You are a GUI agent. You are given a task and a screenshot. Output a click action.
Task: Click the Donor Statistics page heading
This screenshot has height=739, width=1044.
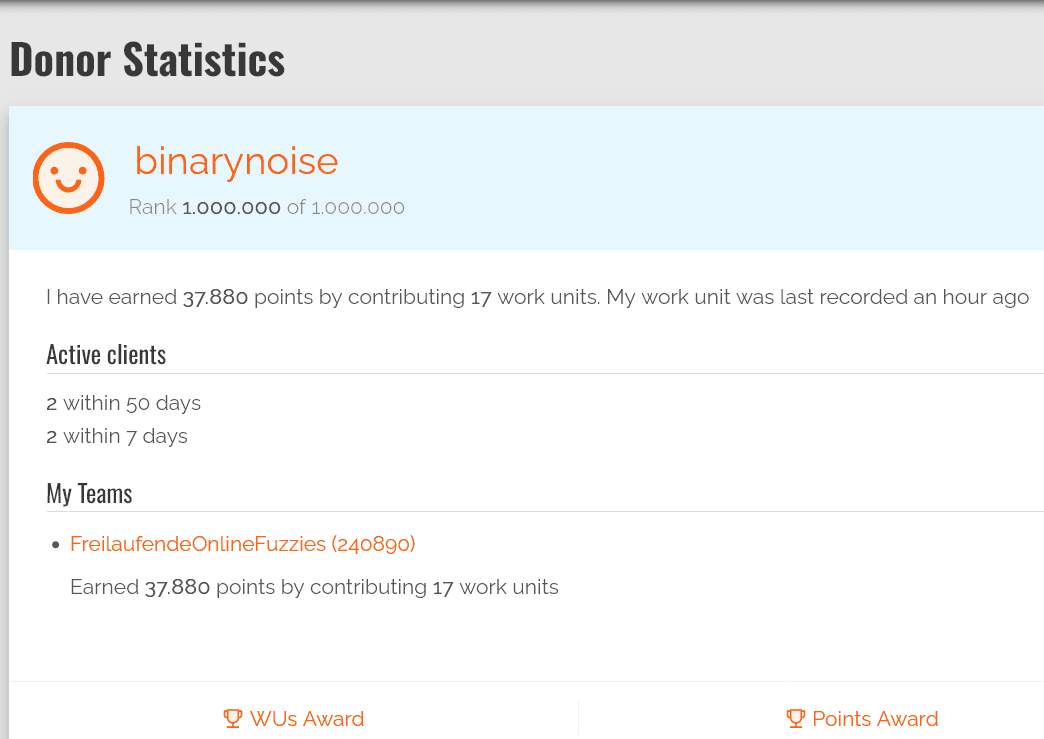coord(147,60)
